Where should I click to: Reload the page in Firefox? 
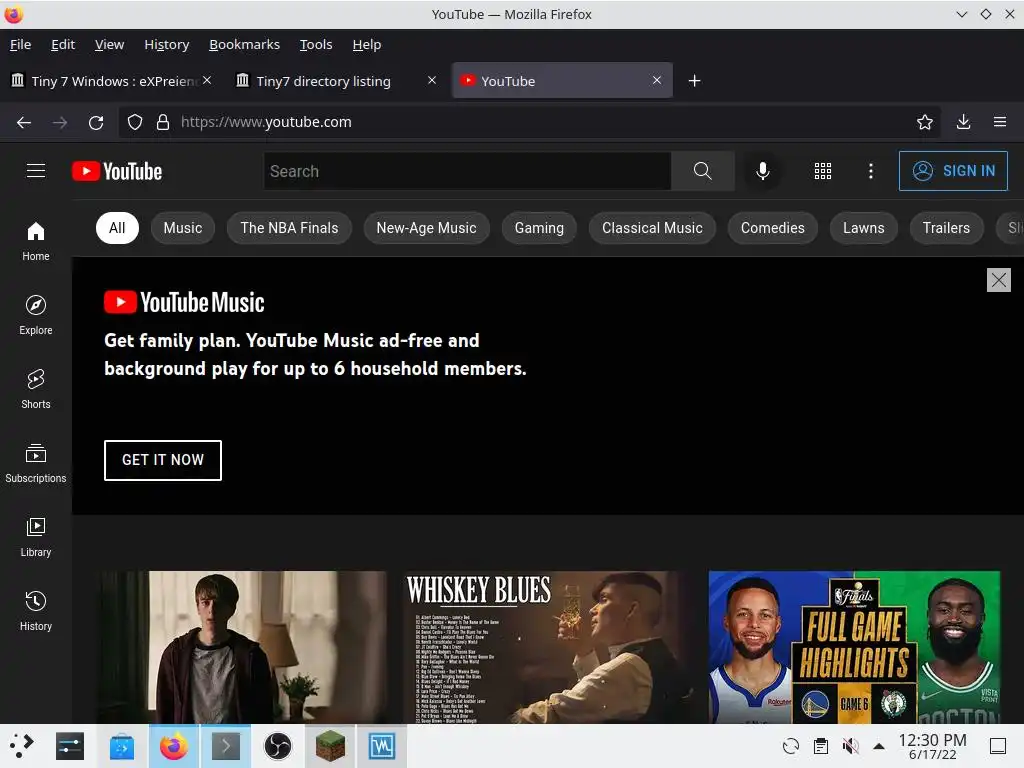pos(96,122)
